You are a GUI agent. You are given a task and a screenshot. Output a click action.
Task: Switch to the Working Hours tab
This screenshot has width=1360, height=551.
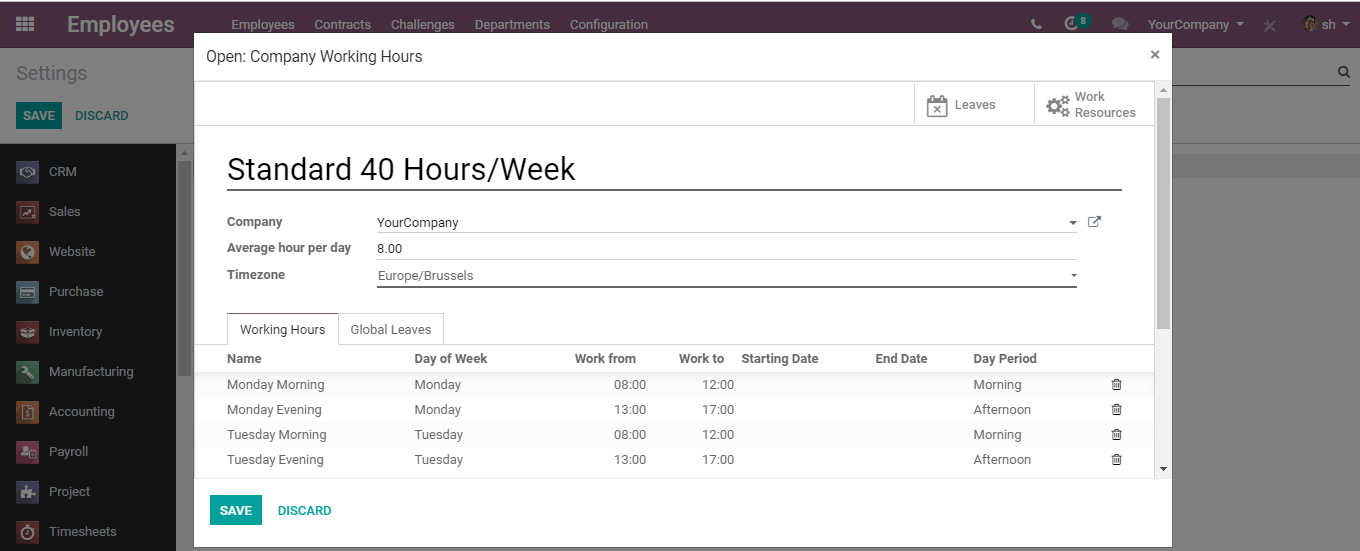click(x=282, y=329)
